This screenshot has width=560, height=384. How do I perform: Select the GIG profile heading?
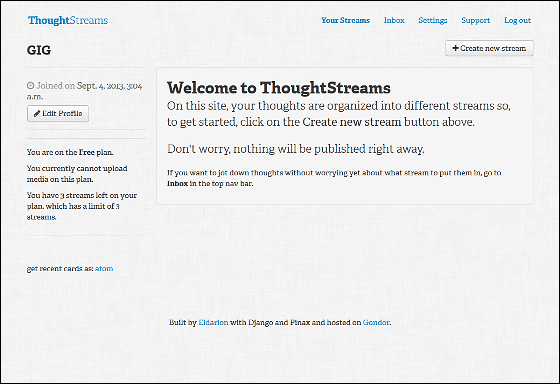click(x=39, y=50)
